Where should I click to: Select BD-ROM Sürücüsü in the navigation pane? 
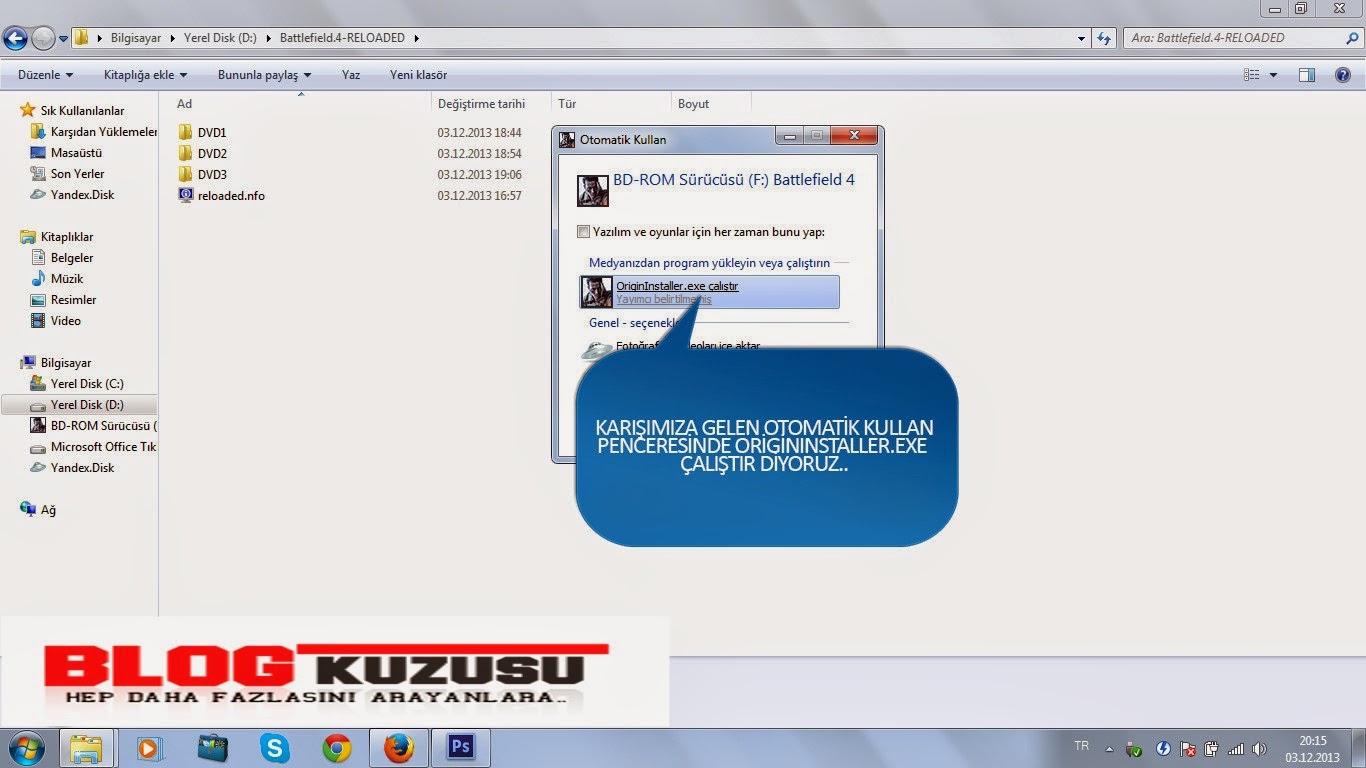point(94,426)
